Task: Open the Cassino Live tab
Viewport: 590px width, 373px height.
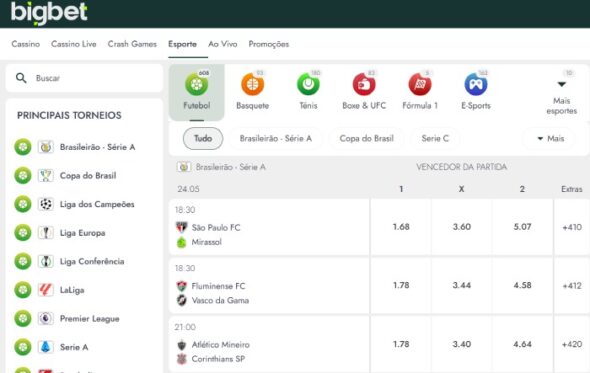Action: pyautogui.click(x=74, y=44)
